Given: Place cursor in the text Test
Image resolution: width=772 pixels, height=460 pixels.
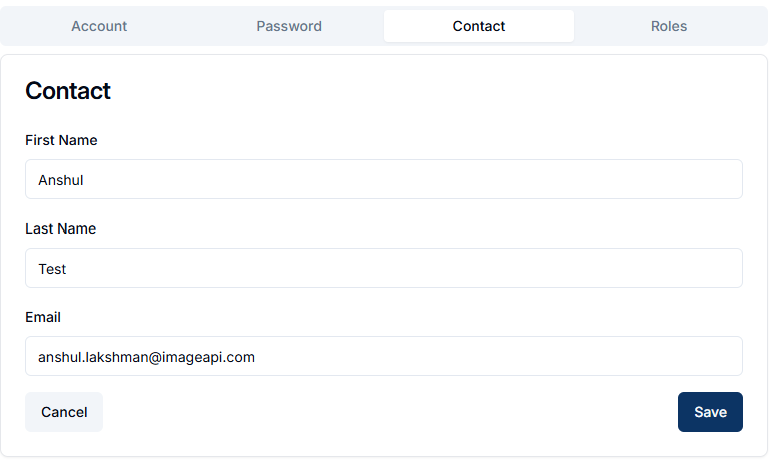Looking at the screenshot, I should [52, 269].
